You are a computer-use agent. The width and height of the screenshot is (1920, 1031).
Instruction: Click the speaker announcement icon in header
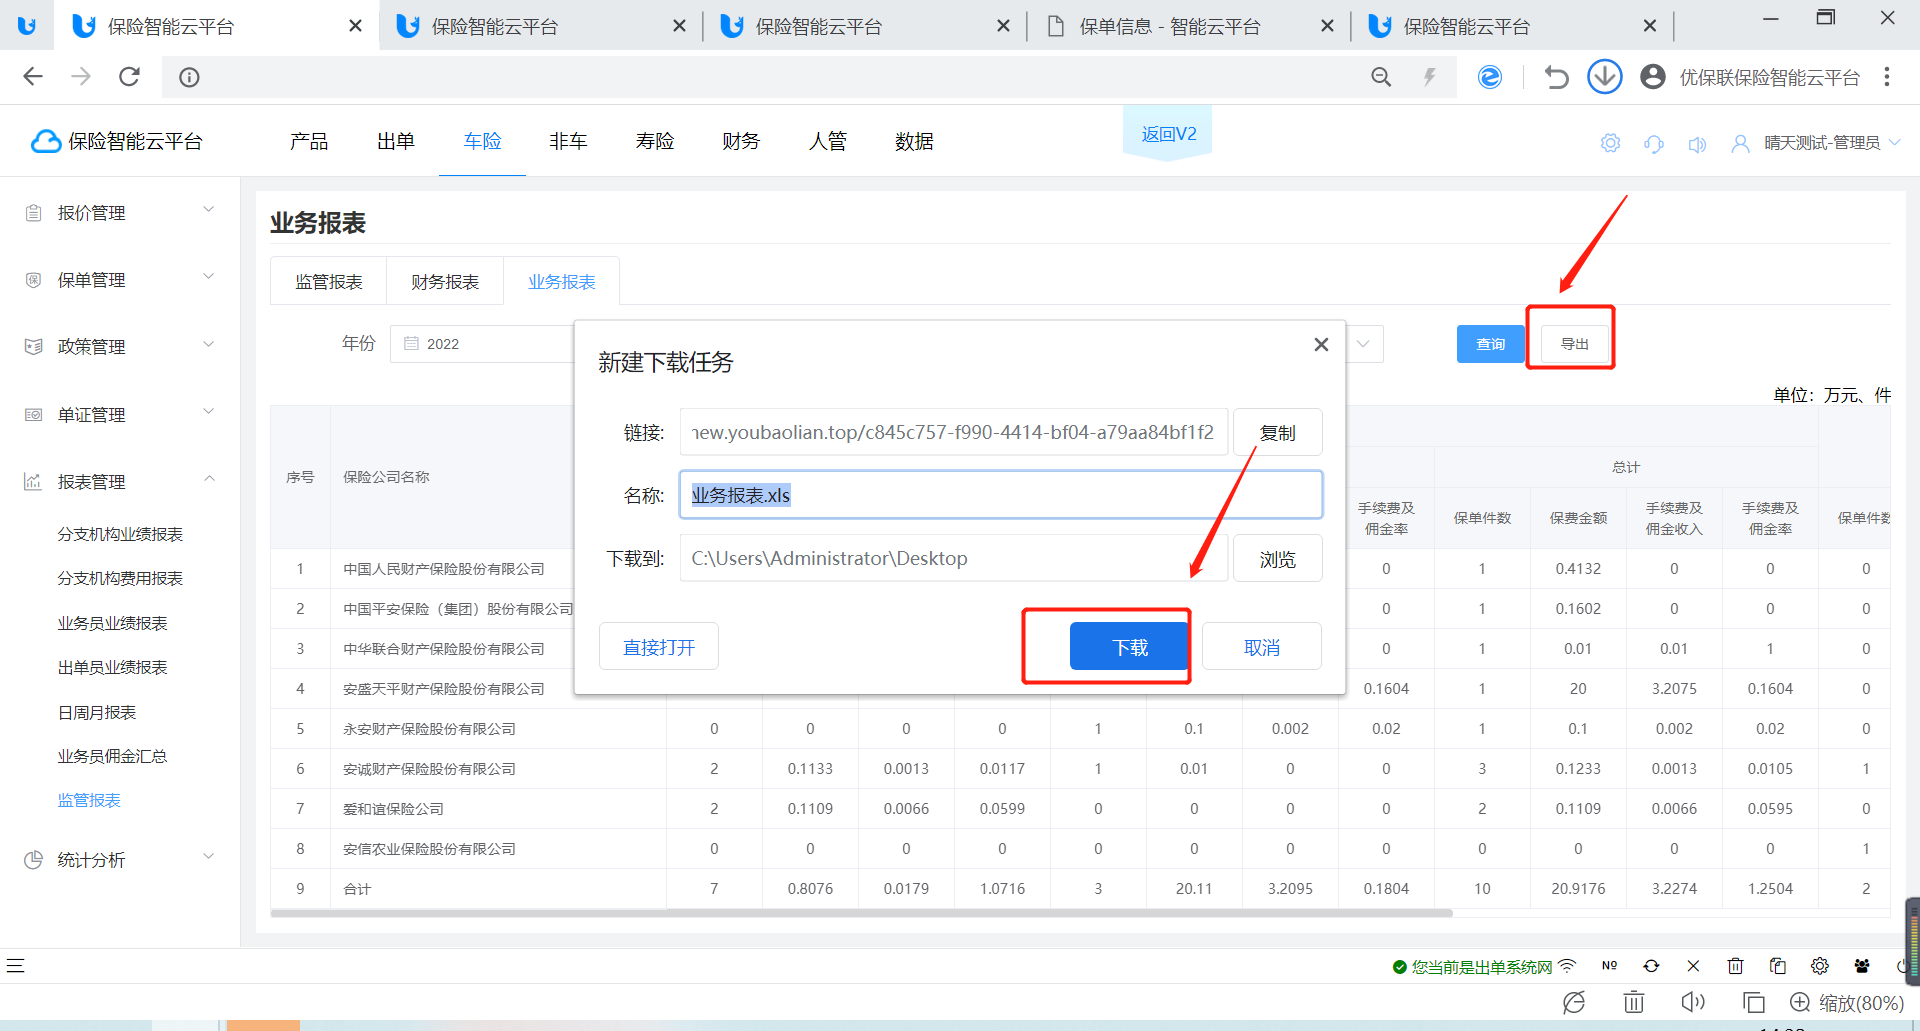click(x=1697, y=144)
